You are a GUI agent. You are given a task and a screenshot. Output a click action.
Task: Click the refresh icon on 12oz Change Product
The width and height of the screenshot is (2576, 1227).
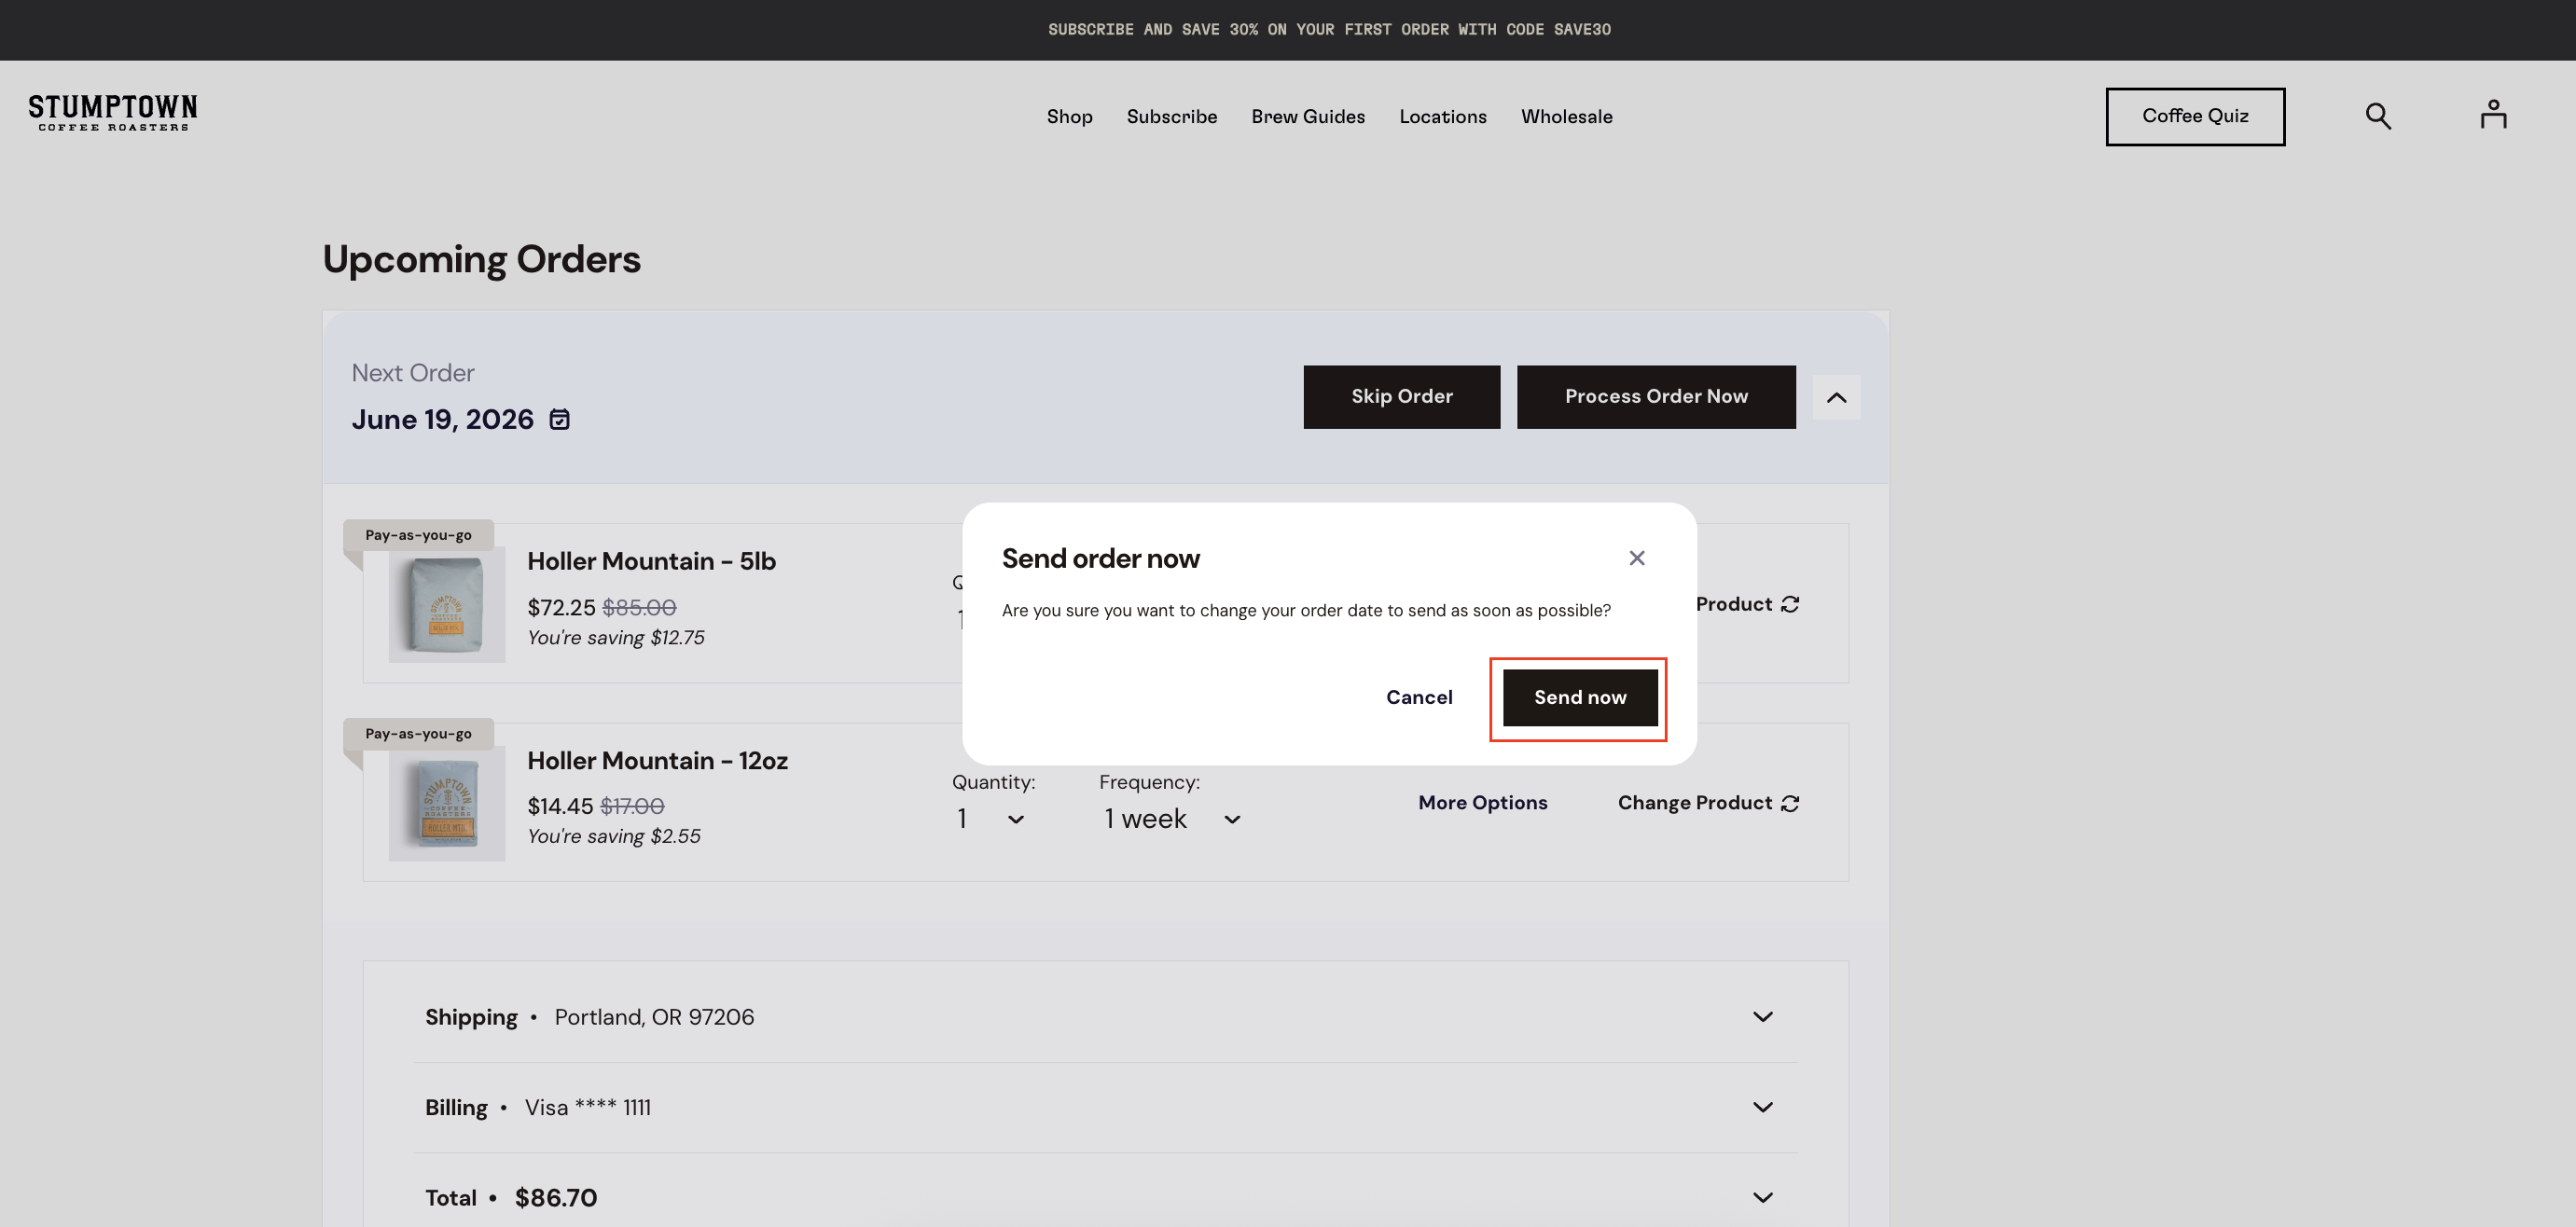tap(1790, 803)
